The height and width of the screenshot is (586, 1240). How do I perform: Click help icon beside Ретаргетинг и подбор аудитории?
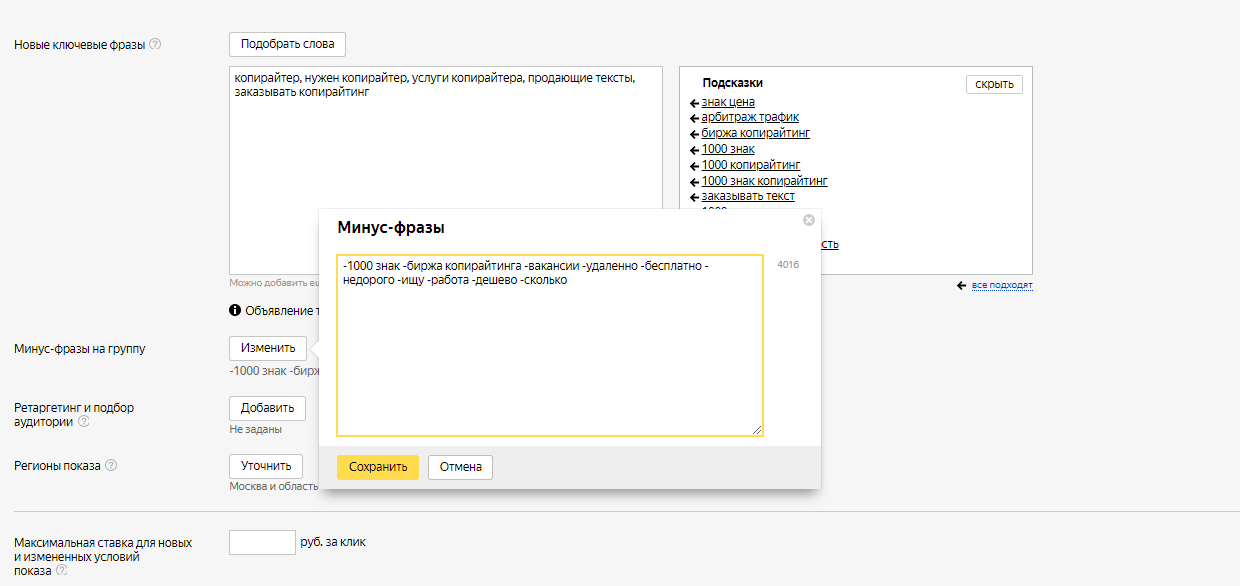point(84,422)
